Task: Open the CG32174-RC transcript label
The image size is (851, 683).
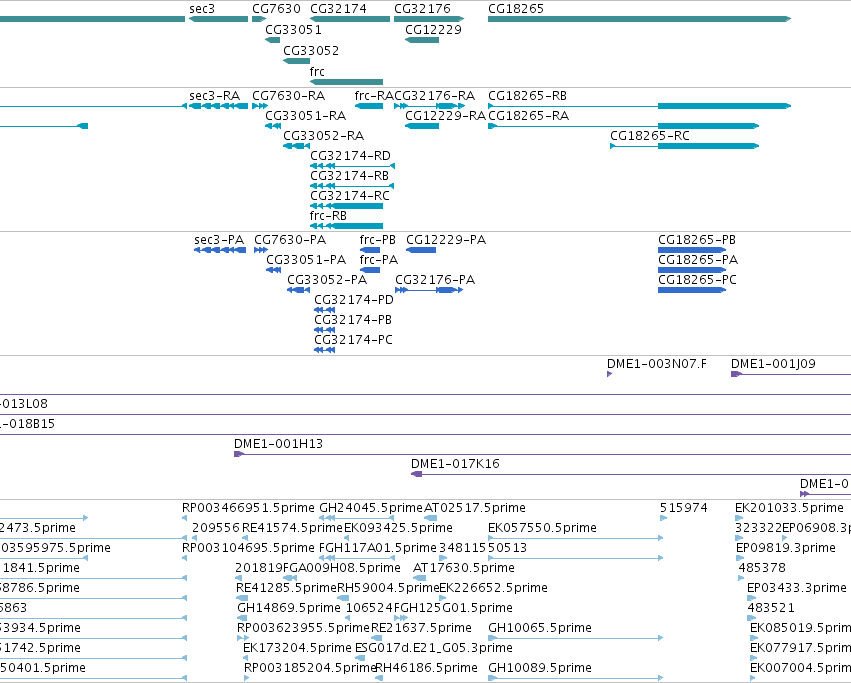Action: (350, 196)
